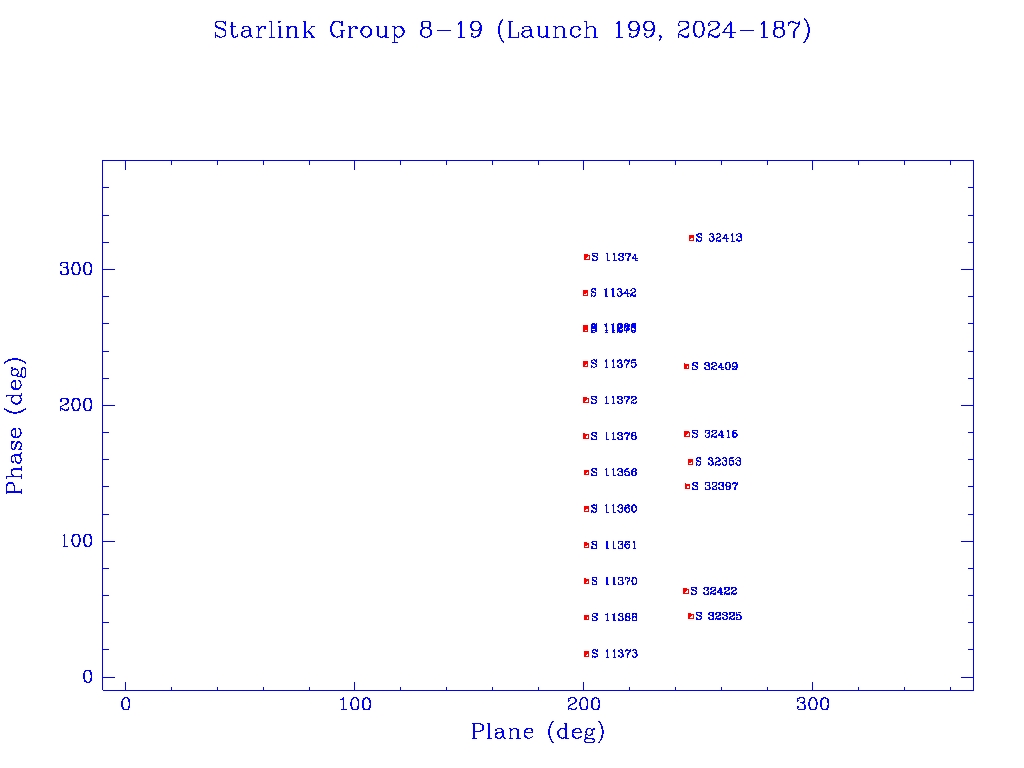Click the S 11376 satellite label
The width and height of the screenshot is (1024, 768).
point(613,436)
